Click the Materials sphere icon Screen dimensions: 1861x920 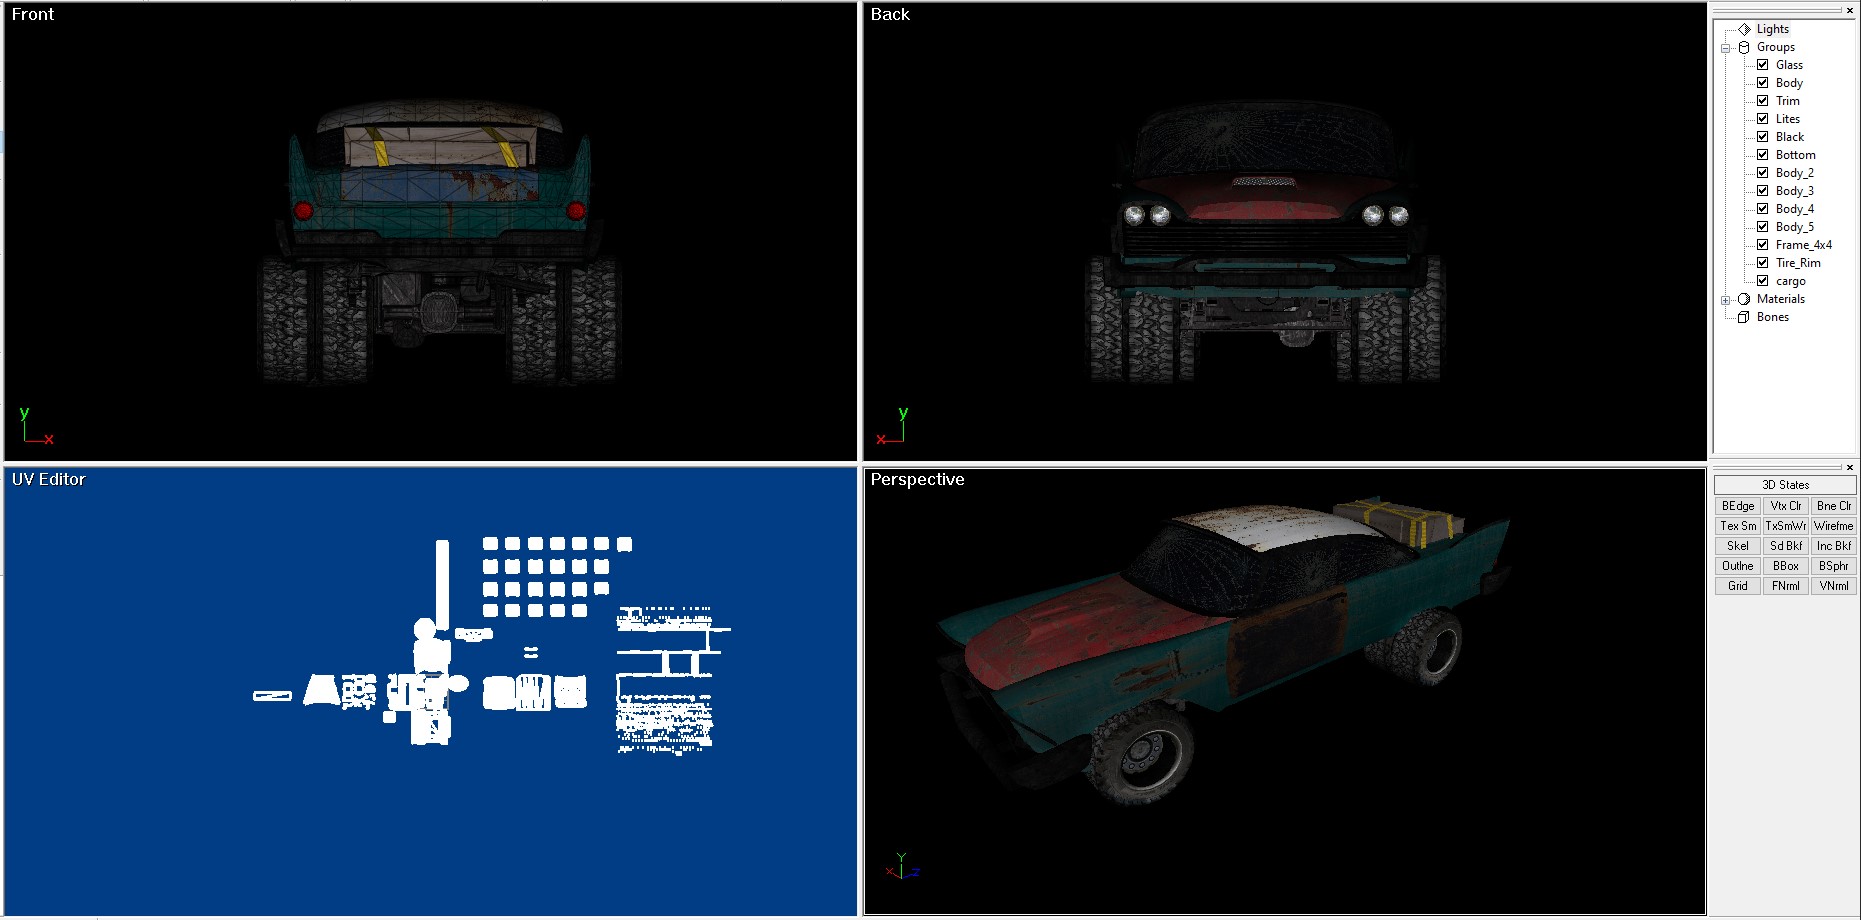point(1744,299)
